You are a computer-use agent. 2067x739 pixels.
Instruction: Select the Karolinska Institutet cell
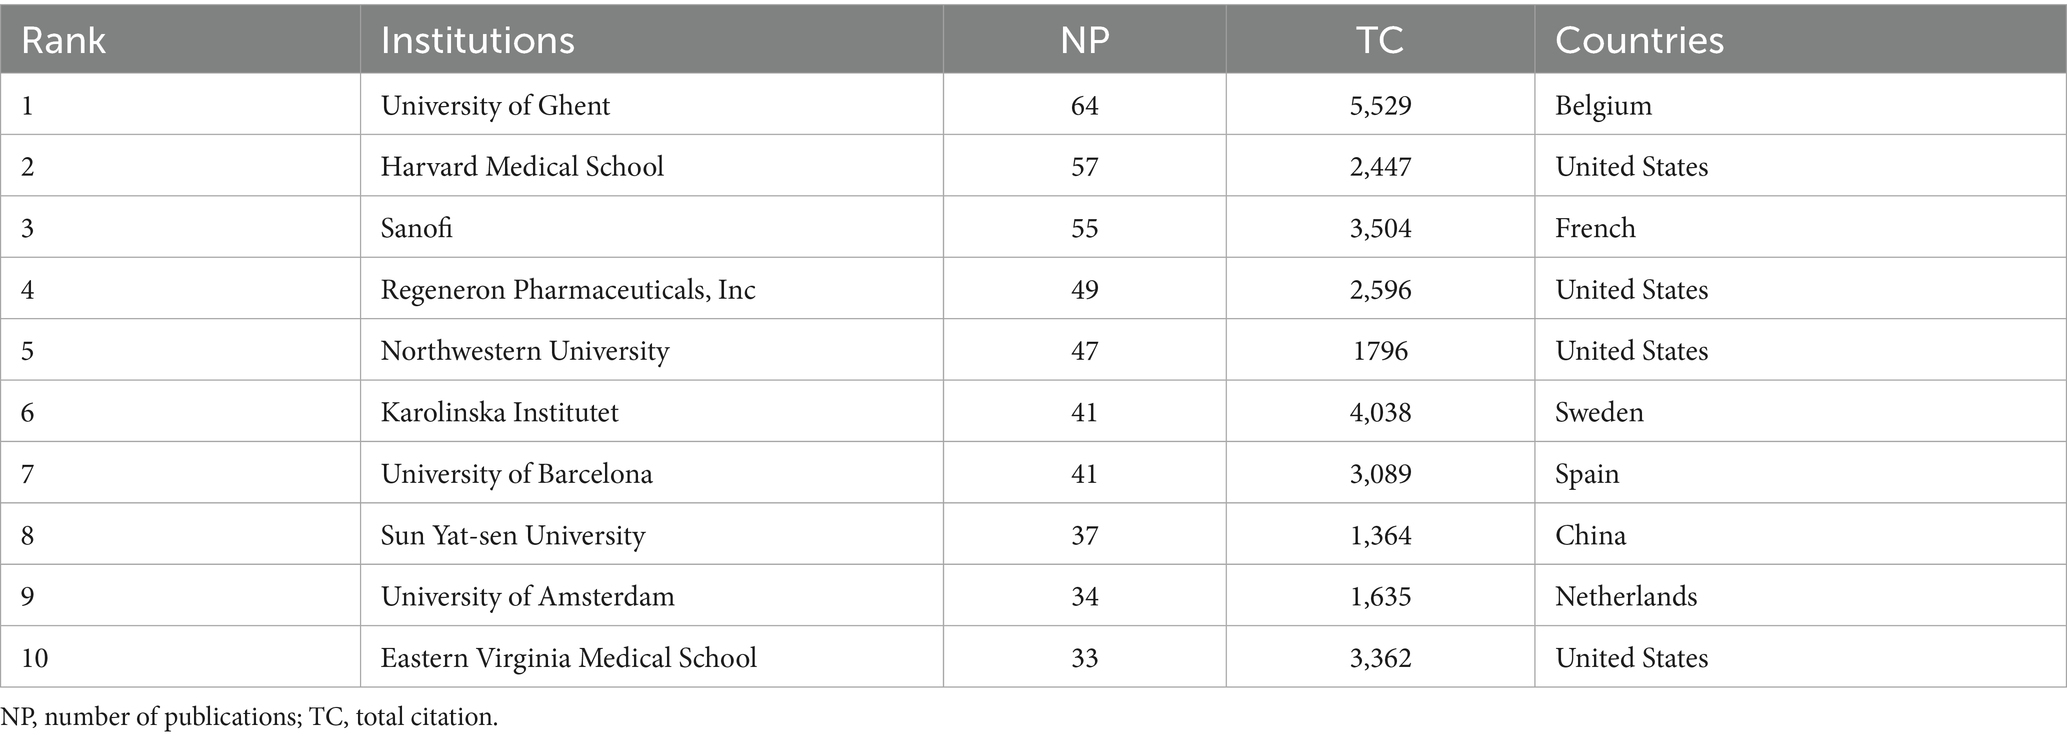[499, 412]
